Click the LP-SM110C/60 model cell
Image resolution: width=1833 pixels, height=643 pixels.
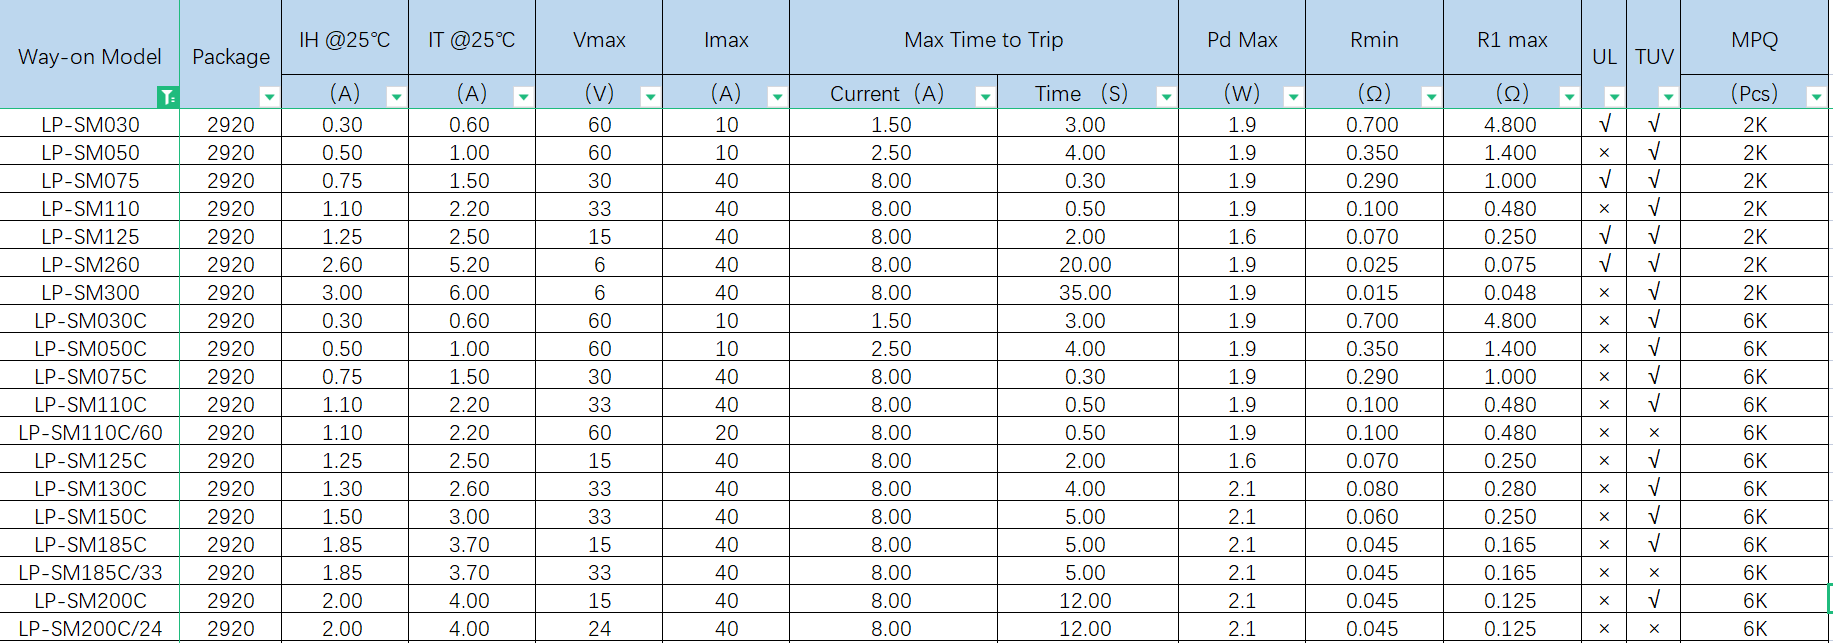[x=90, y=433]
